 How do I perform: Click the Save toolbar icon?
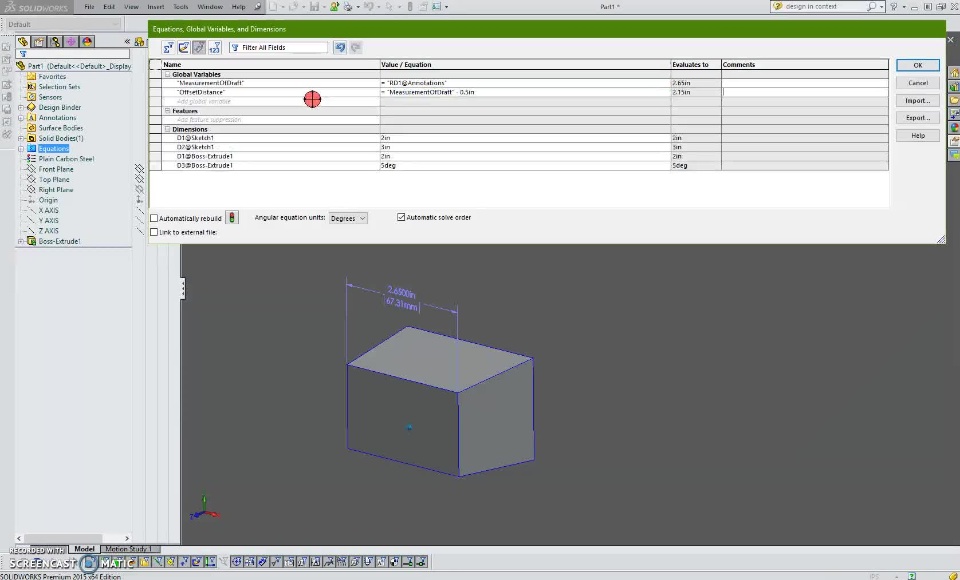click(x=314, y=7)
